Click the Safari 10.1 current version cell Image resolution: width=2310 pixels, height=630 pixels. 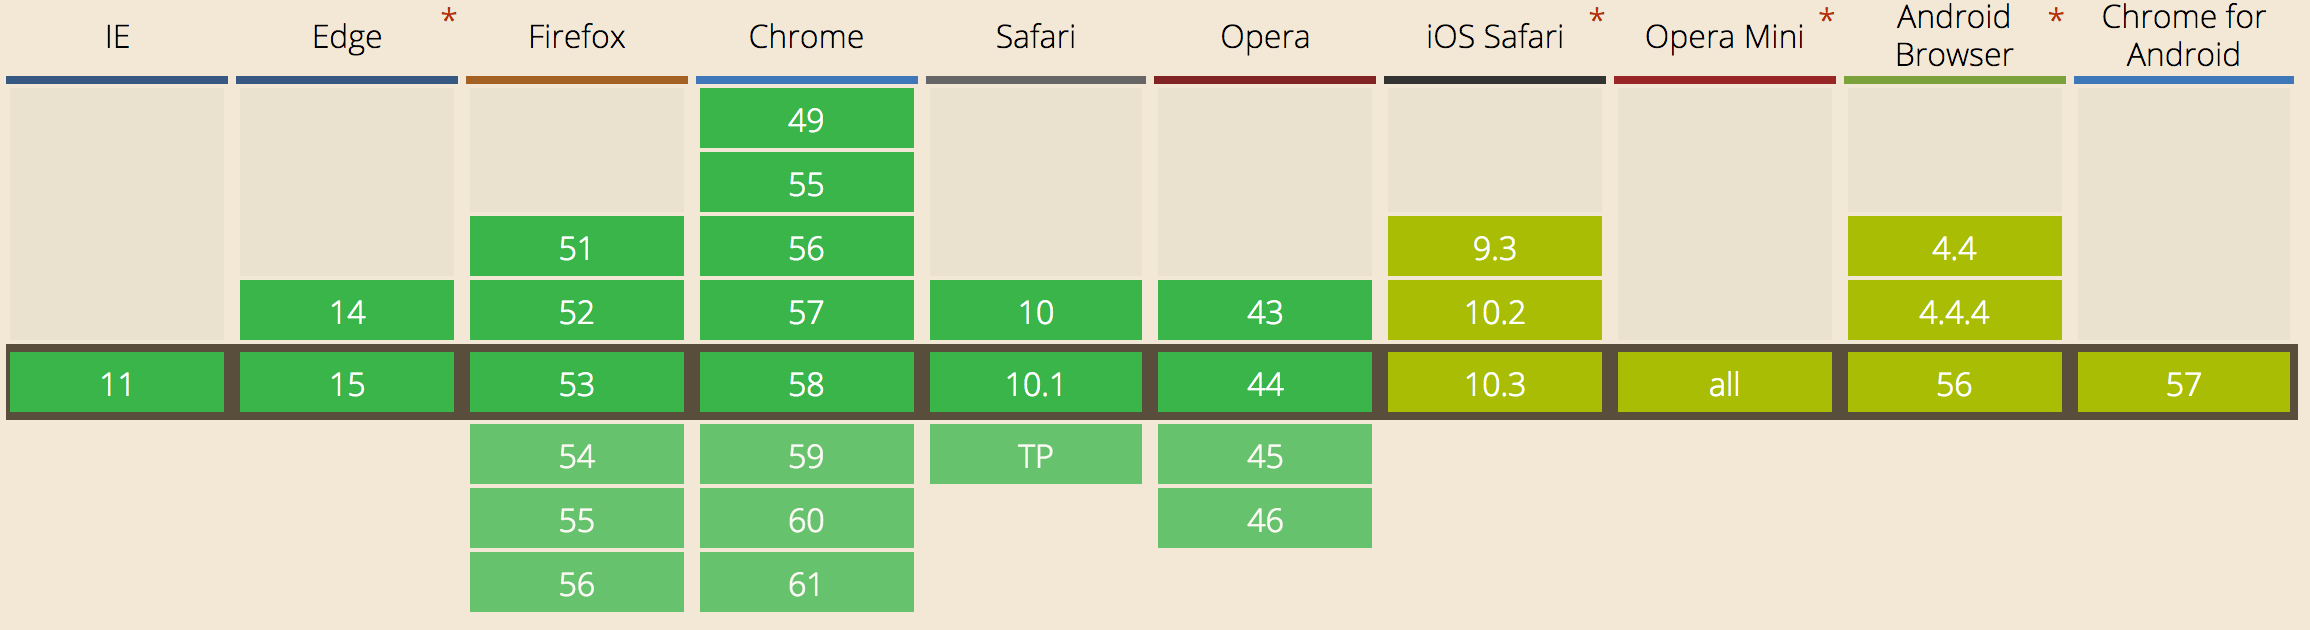(x=1036, y=382)
